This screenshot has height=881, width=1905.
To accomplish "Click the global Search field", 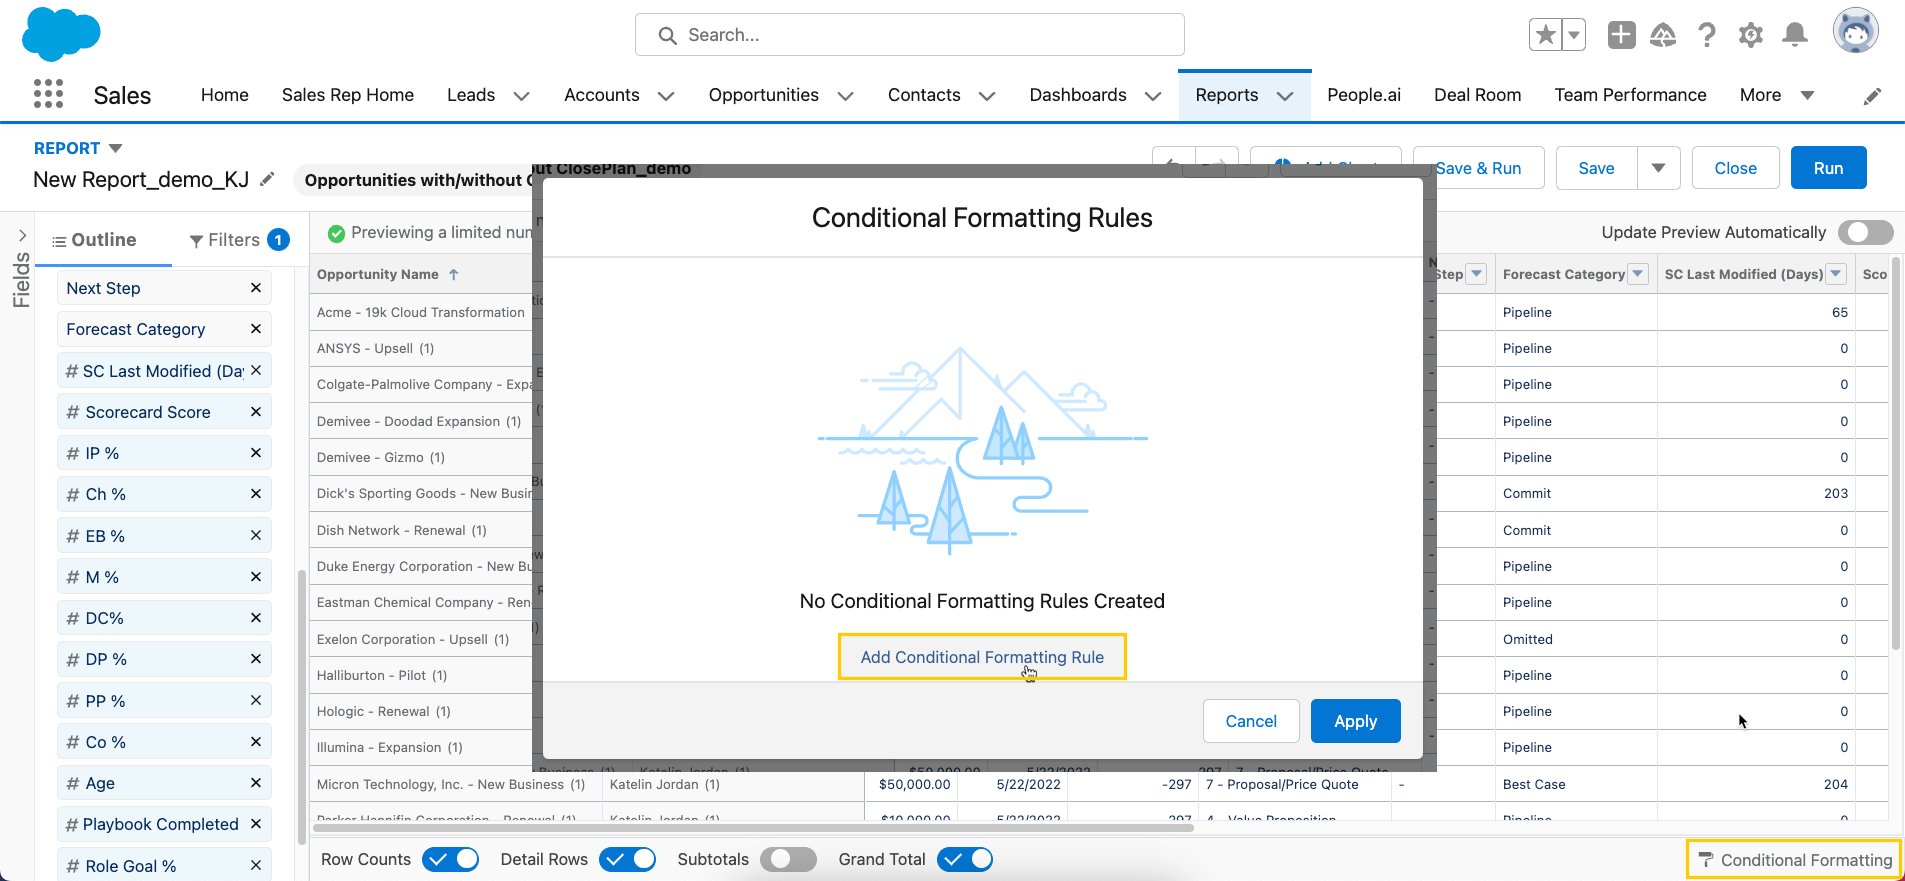I will pyautogui.click(x=909, y=35).
